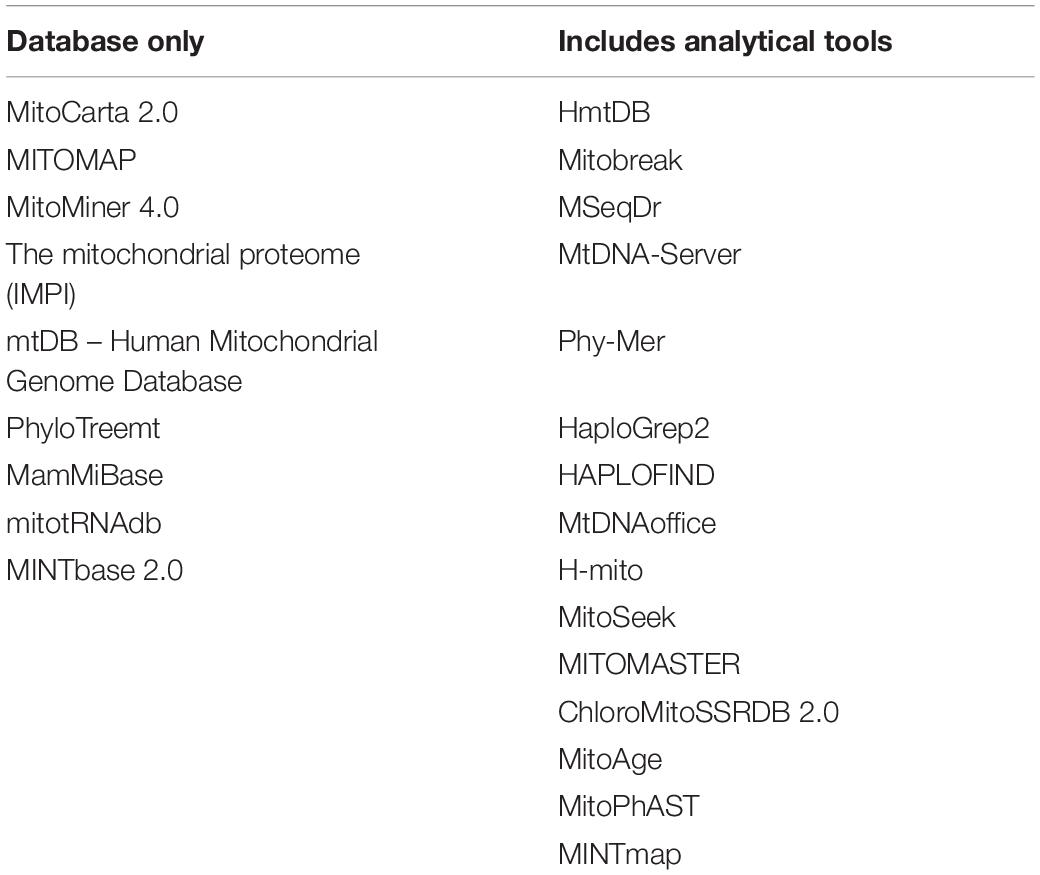
Task: Click the MtDNA-Server entry
Action: (x=649, y=254)
